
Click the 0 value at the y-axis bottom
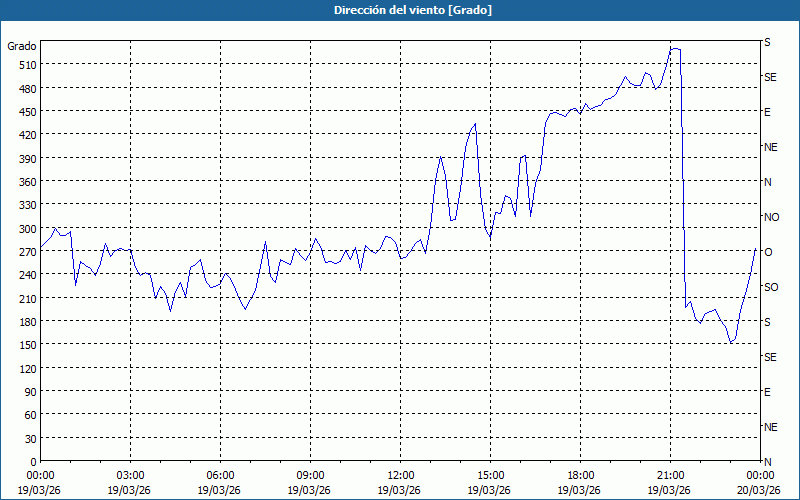coord(30,462)
